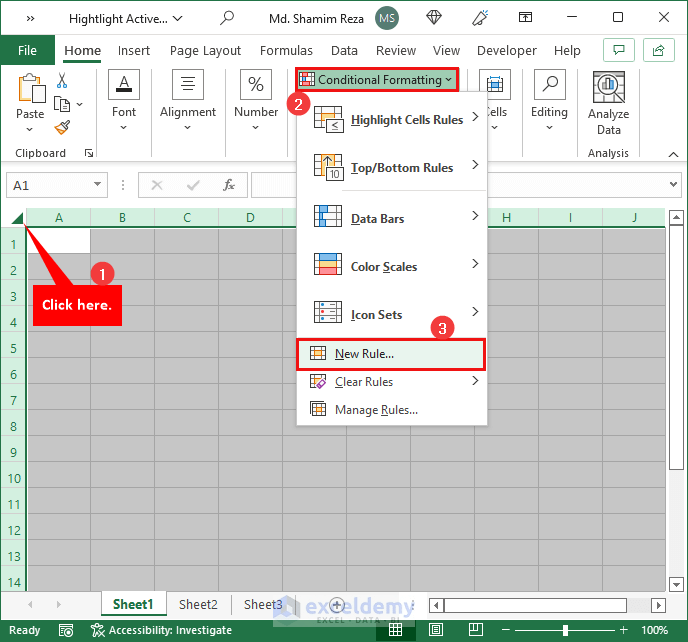
Task: Expand the Top/Bottom Rules submenu
Action: click(392, 168)
